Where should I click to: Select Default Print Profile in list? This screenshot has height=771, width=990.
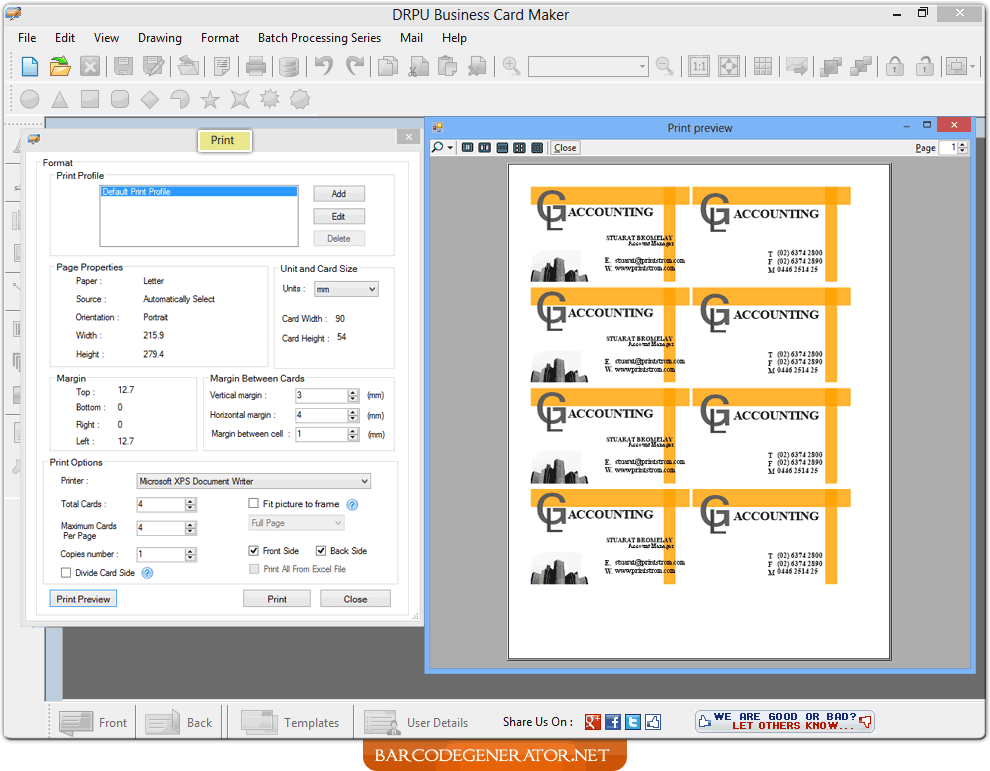(199, 191)
